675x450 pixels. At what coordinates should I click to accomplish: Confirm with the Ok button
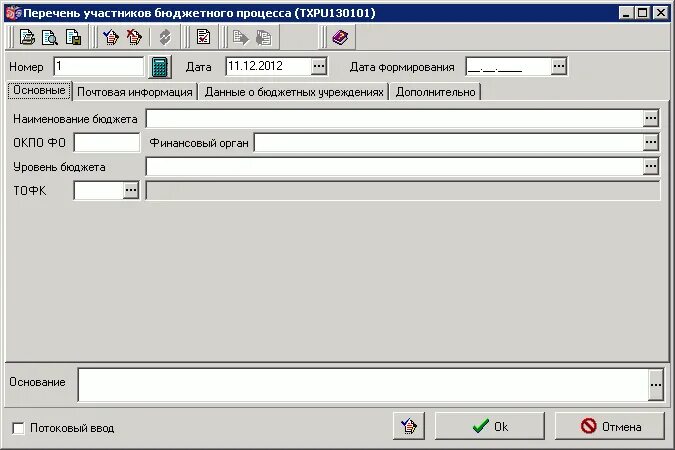pos(490,426)
